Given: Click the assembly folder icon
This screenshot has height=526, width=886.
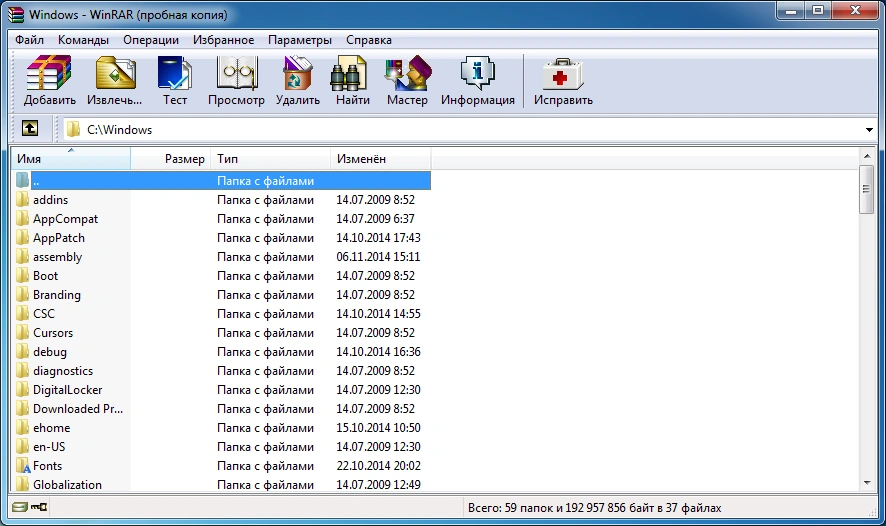Looking at the screenshot, I should pyautogui.click(x=22, y=257).
